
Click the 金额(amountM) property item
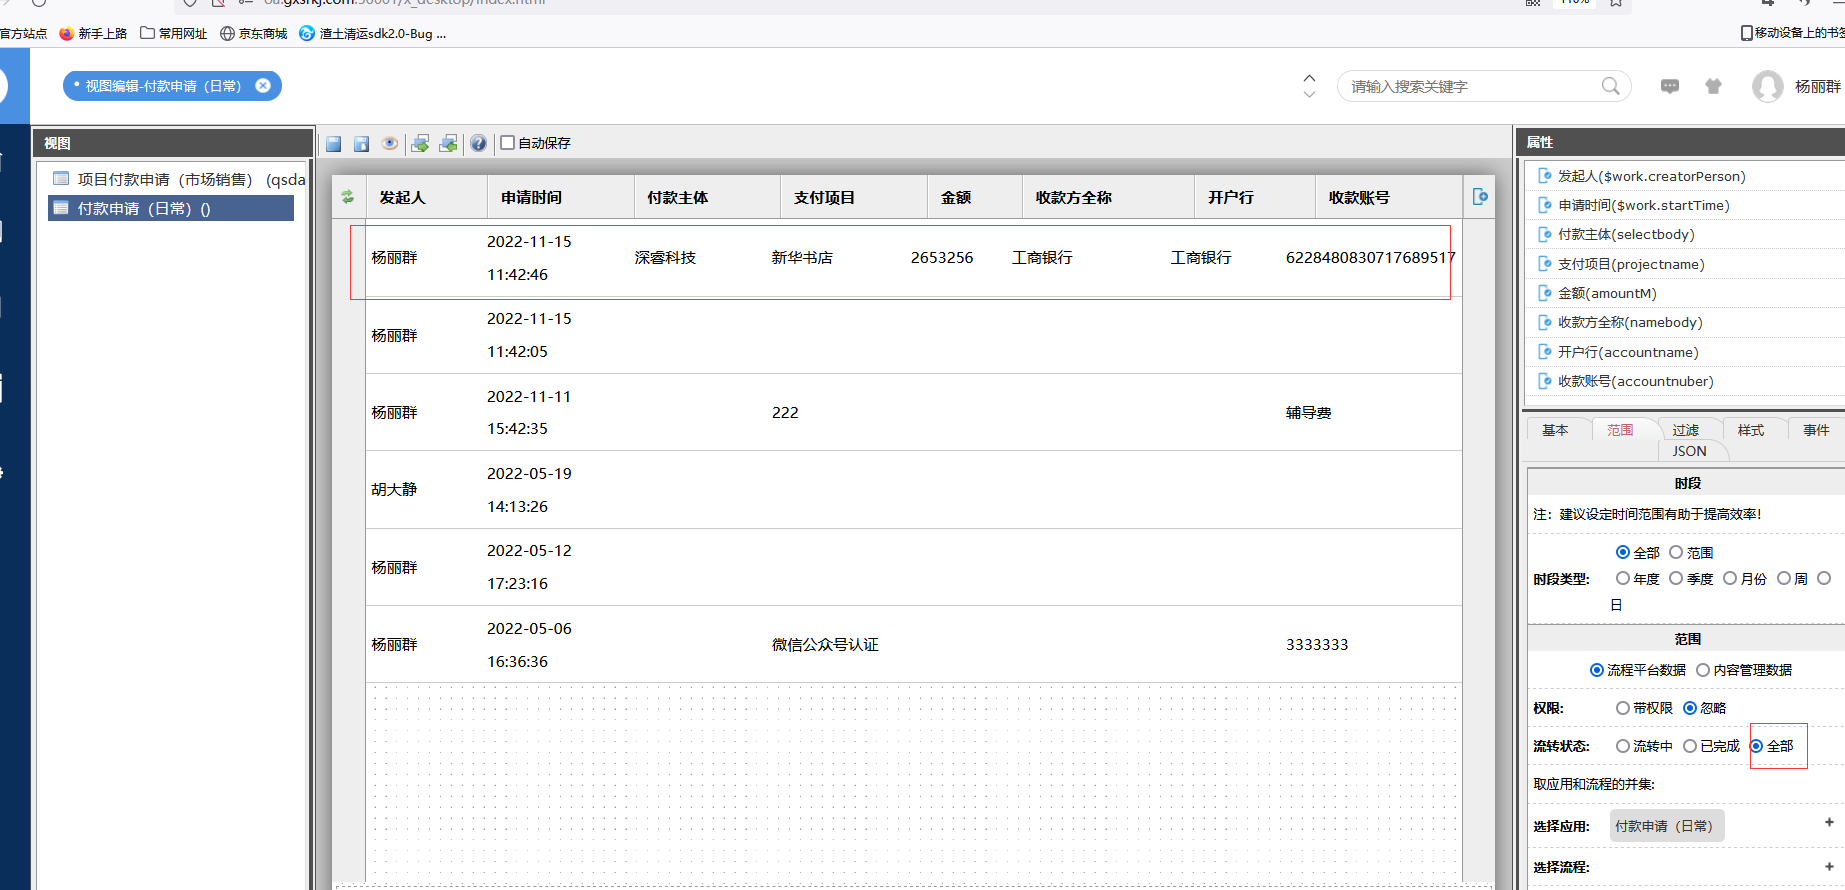1607,293
